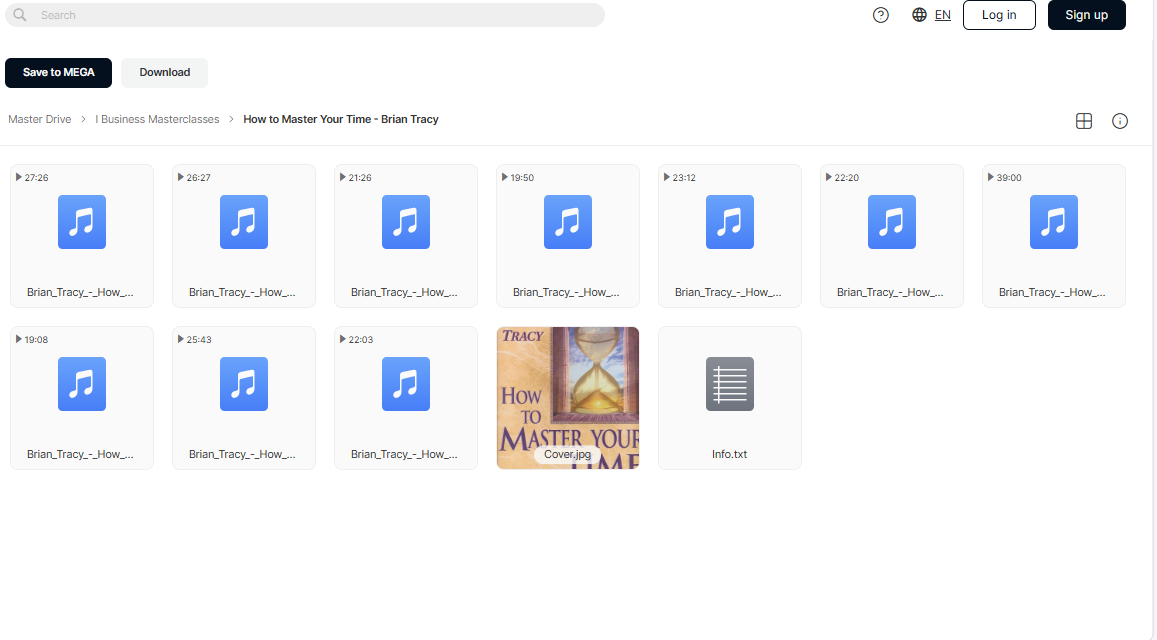Click file name under the 26:27 audio

pos(243,292)
